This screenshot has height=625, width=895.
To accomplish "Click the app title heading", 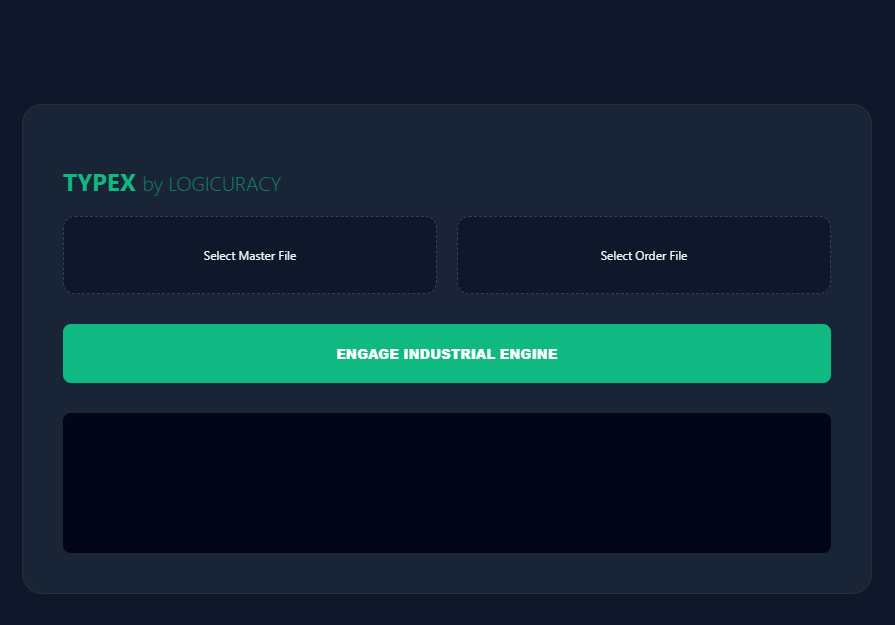I will pos(99,183).
